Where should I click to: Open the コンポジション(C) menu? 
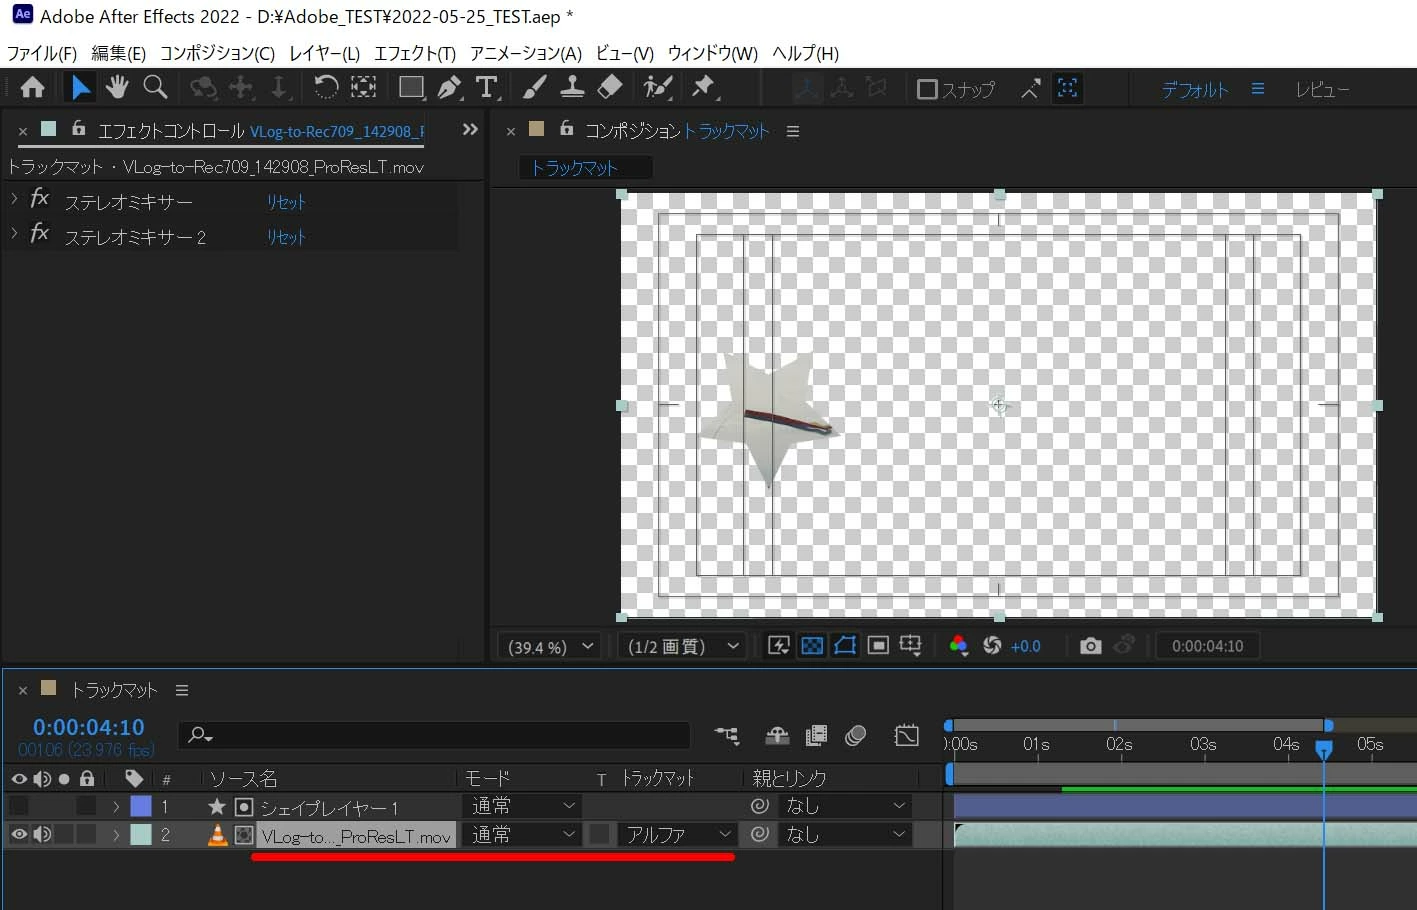217,53
